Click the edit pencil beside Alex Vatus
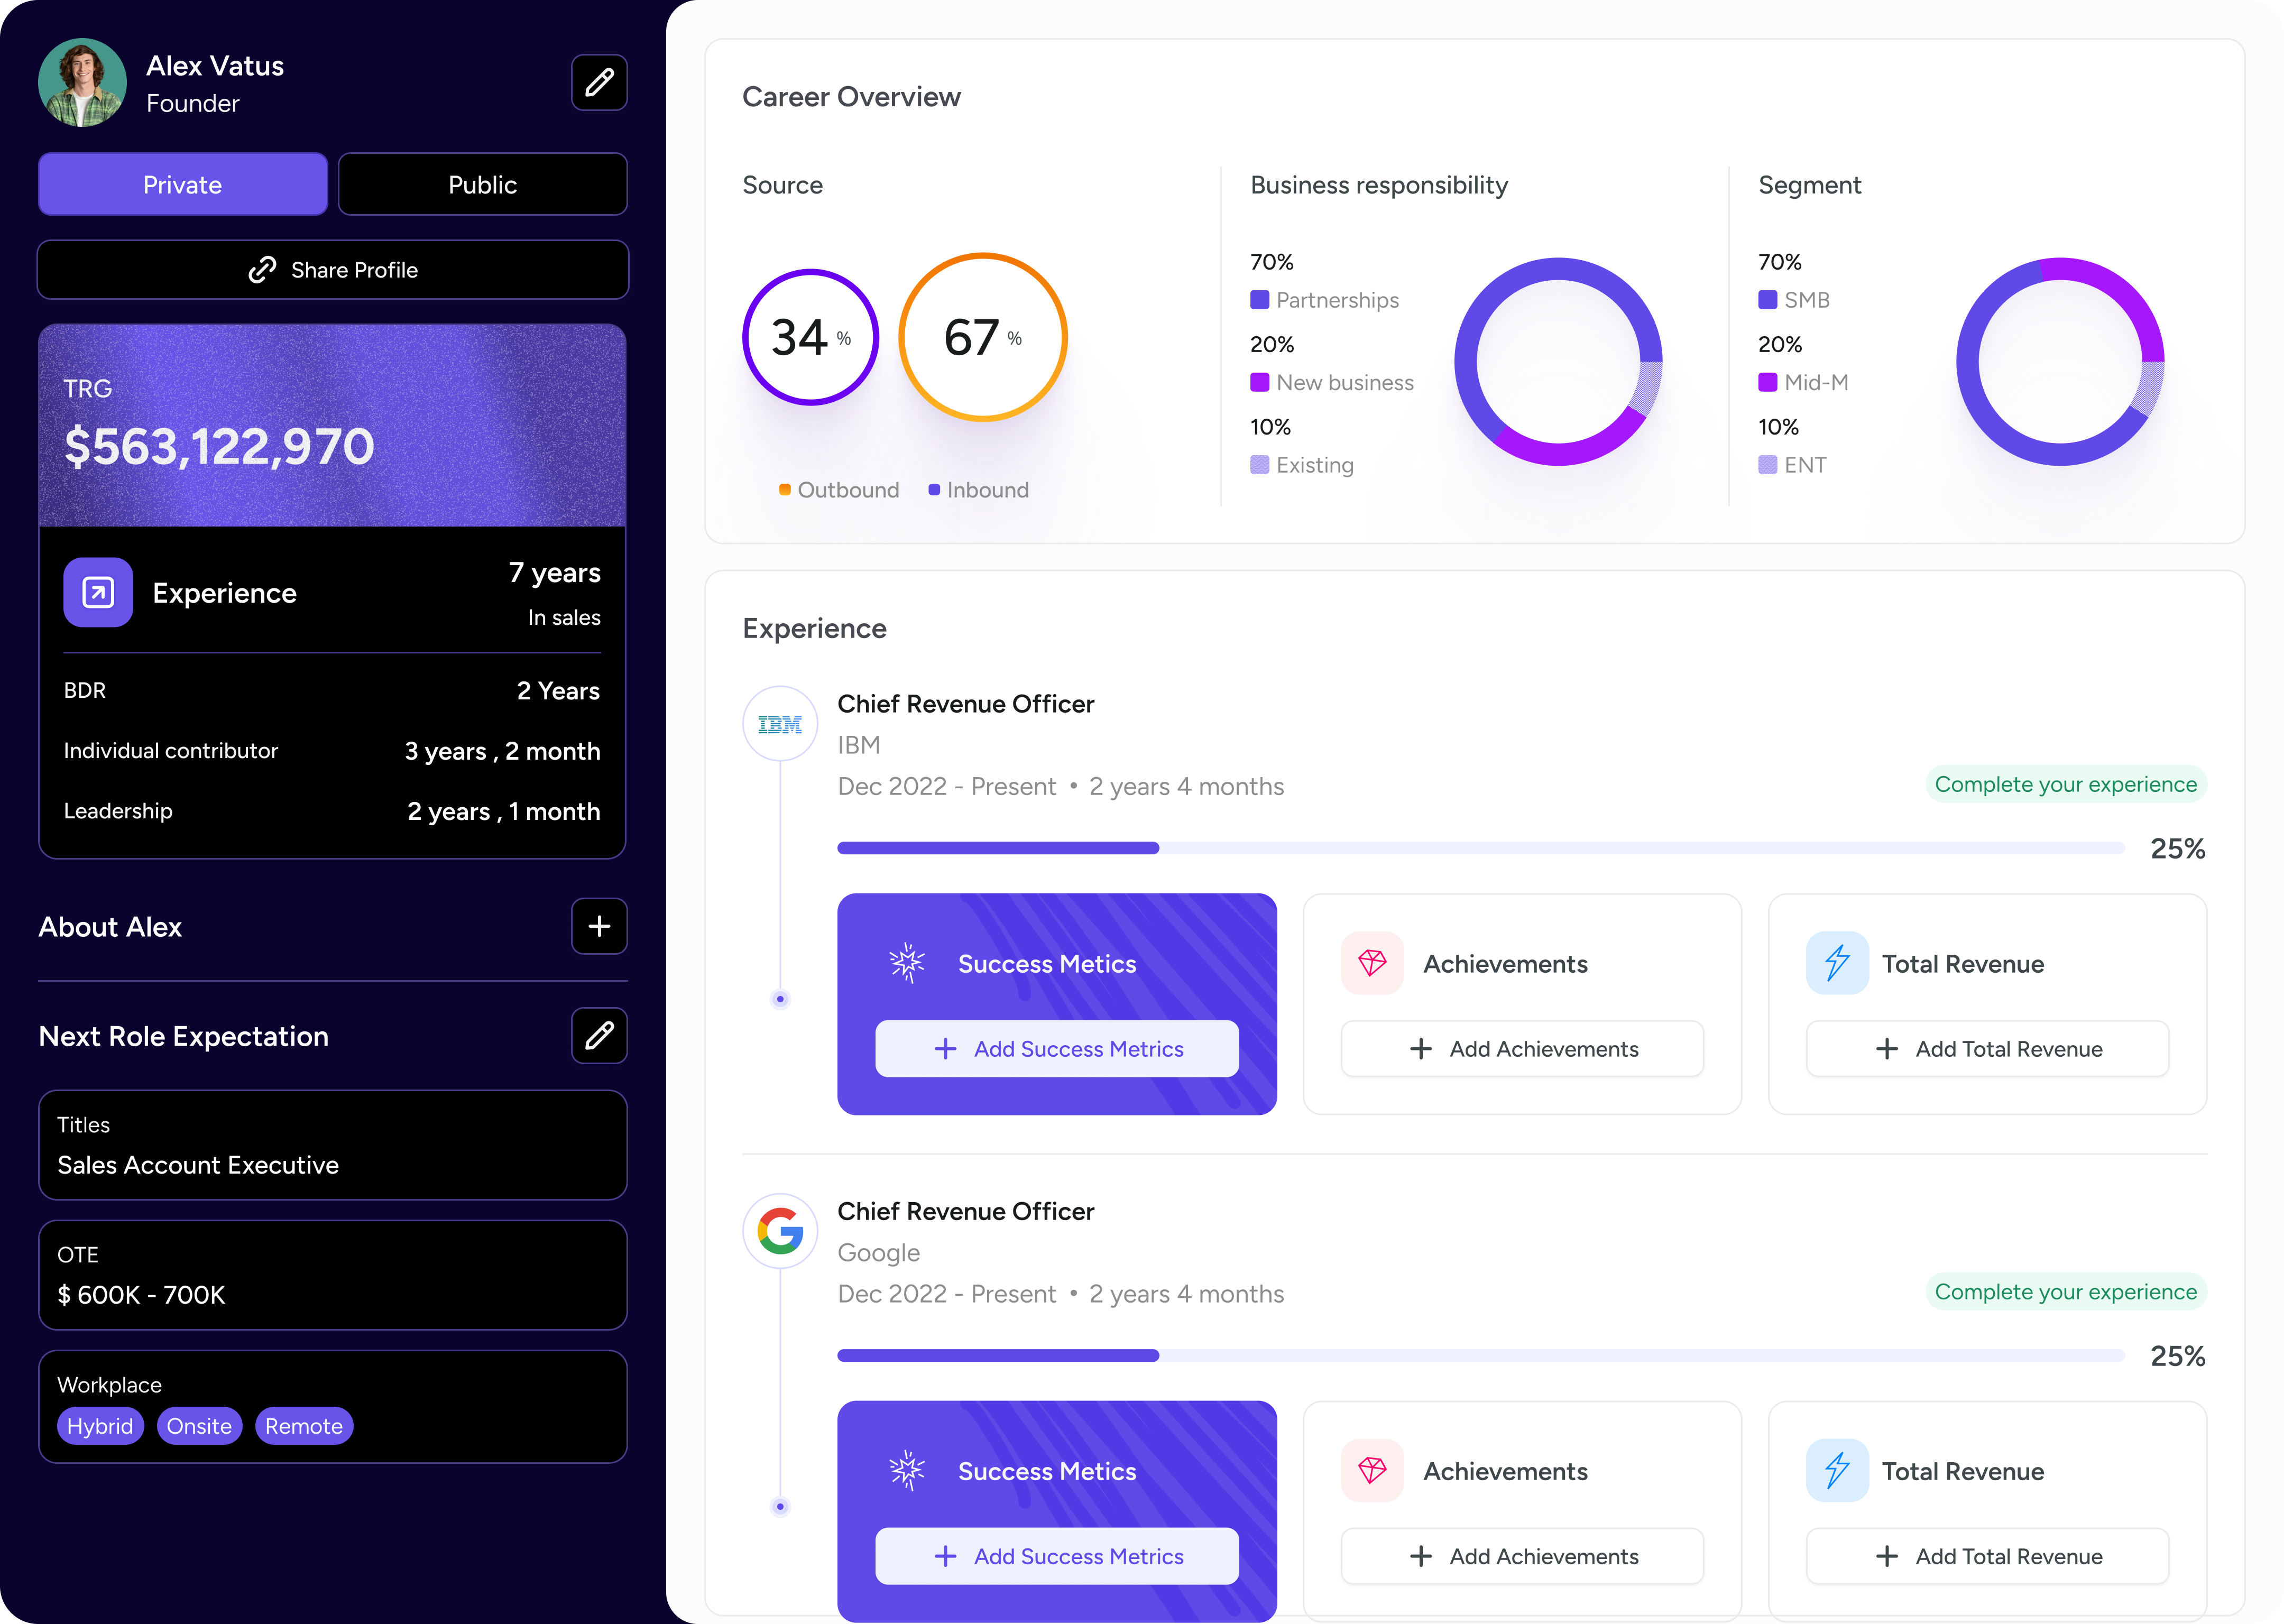This screenshot has width=2284, height=1624. pos(598,82)
